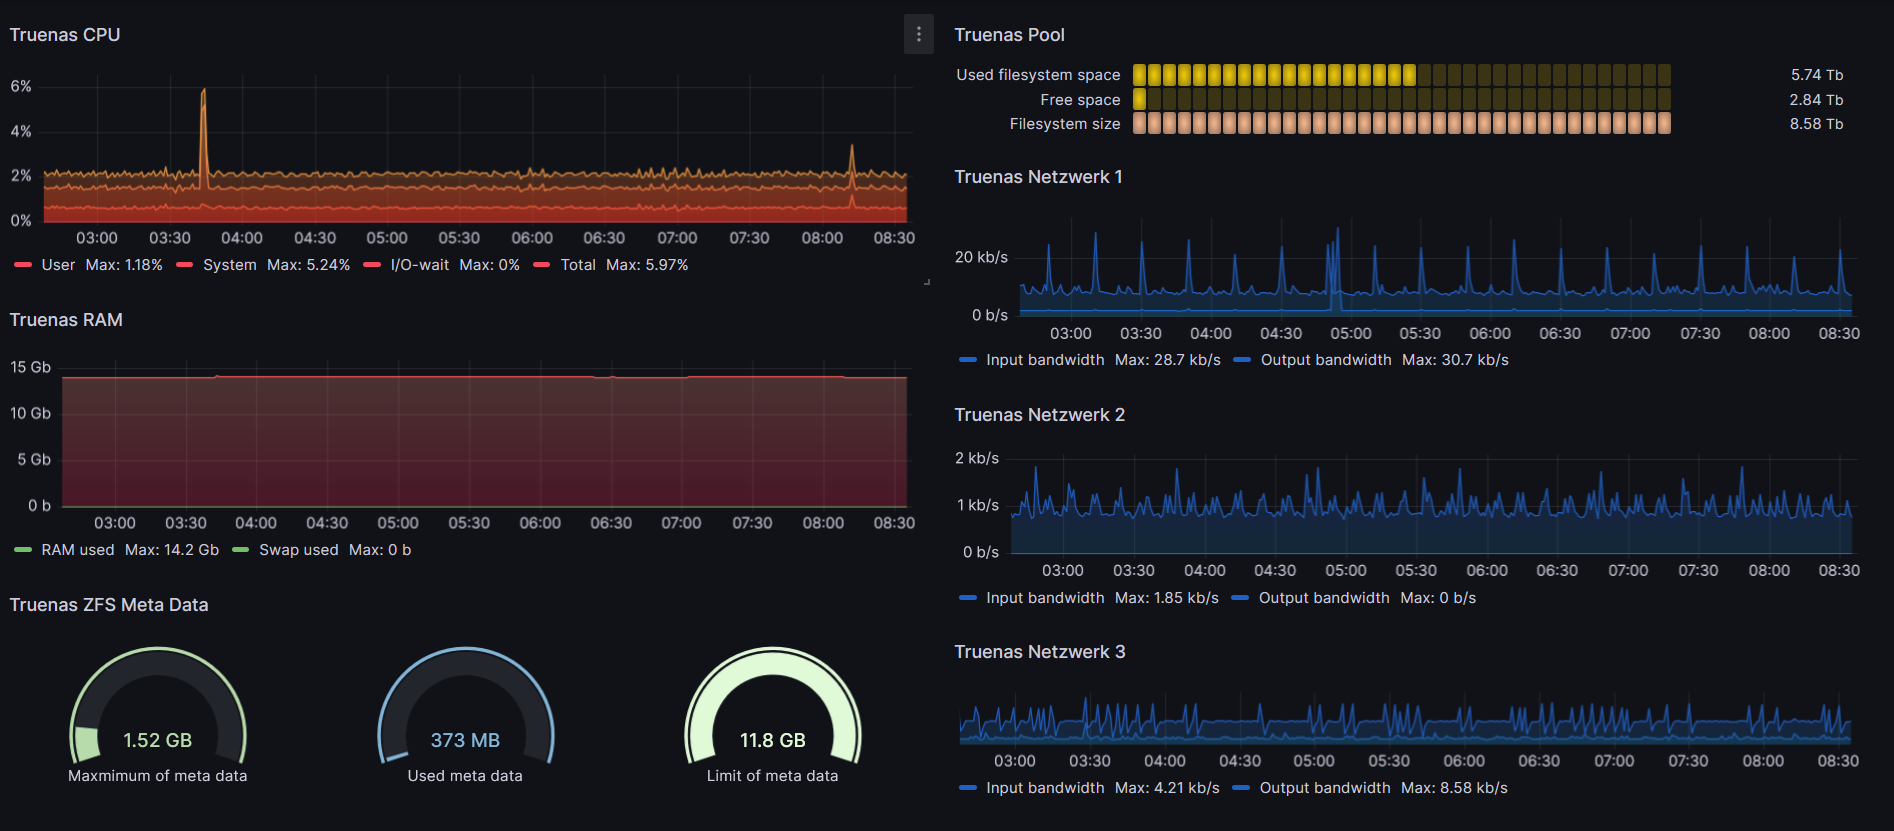Toggle Netzwerk 1 Output bandwidth series
1894x831 pixels.
(1326, 360)
